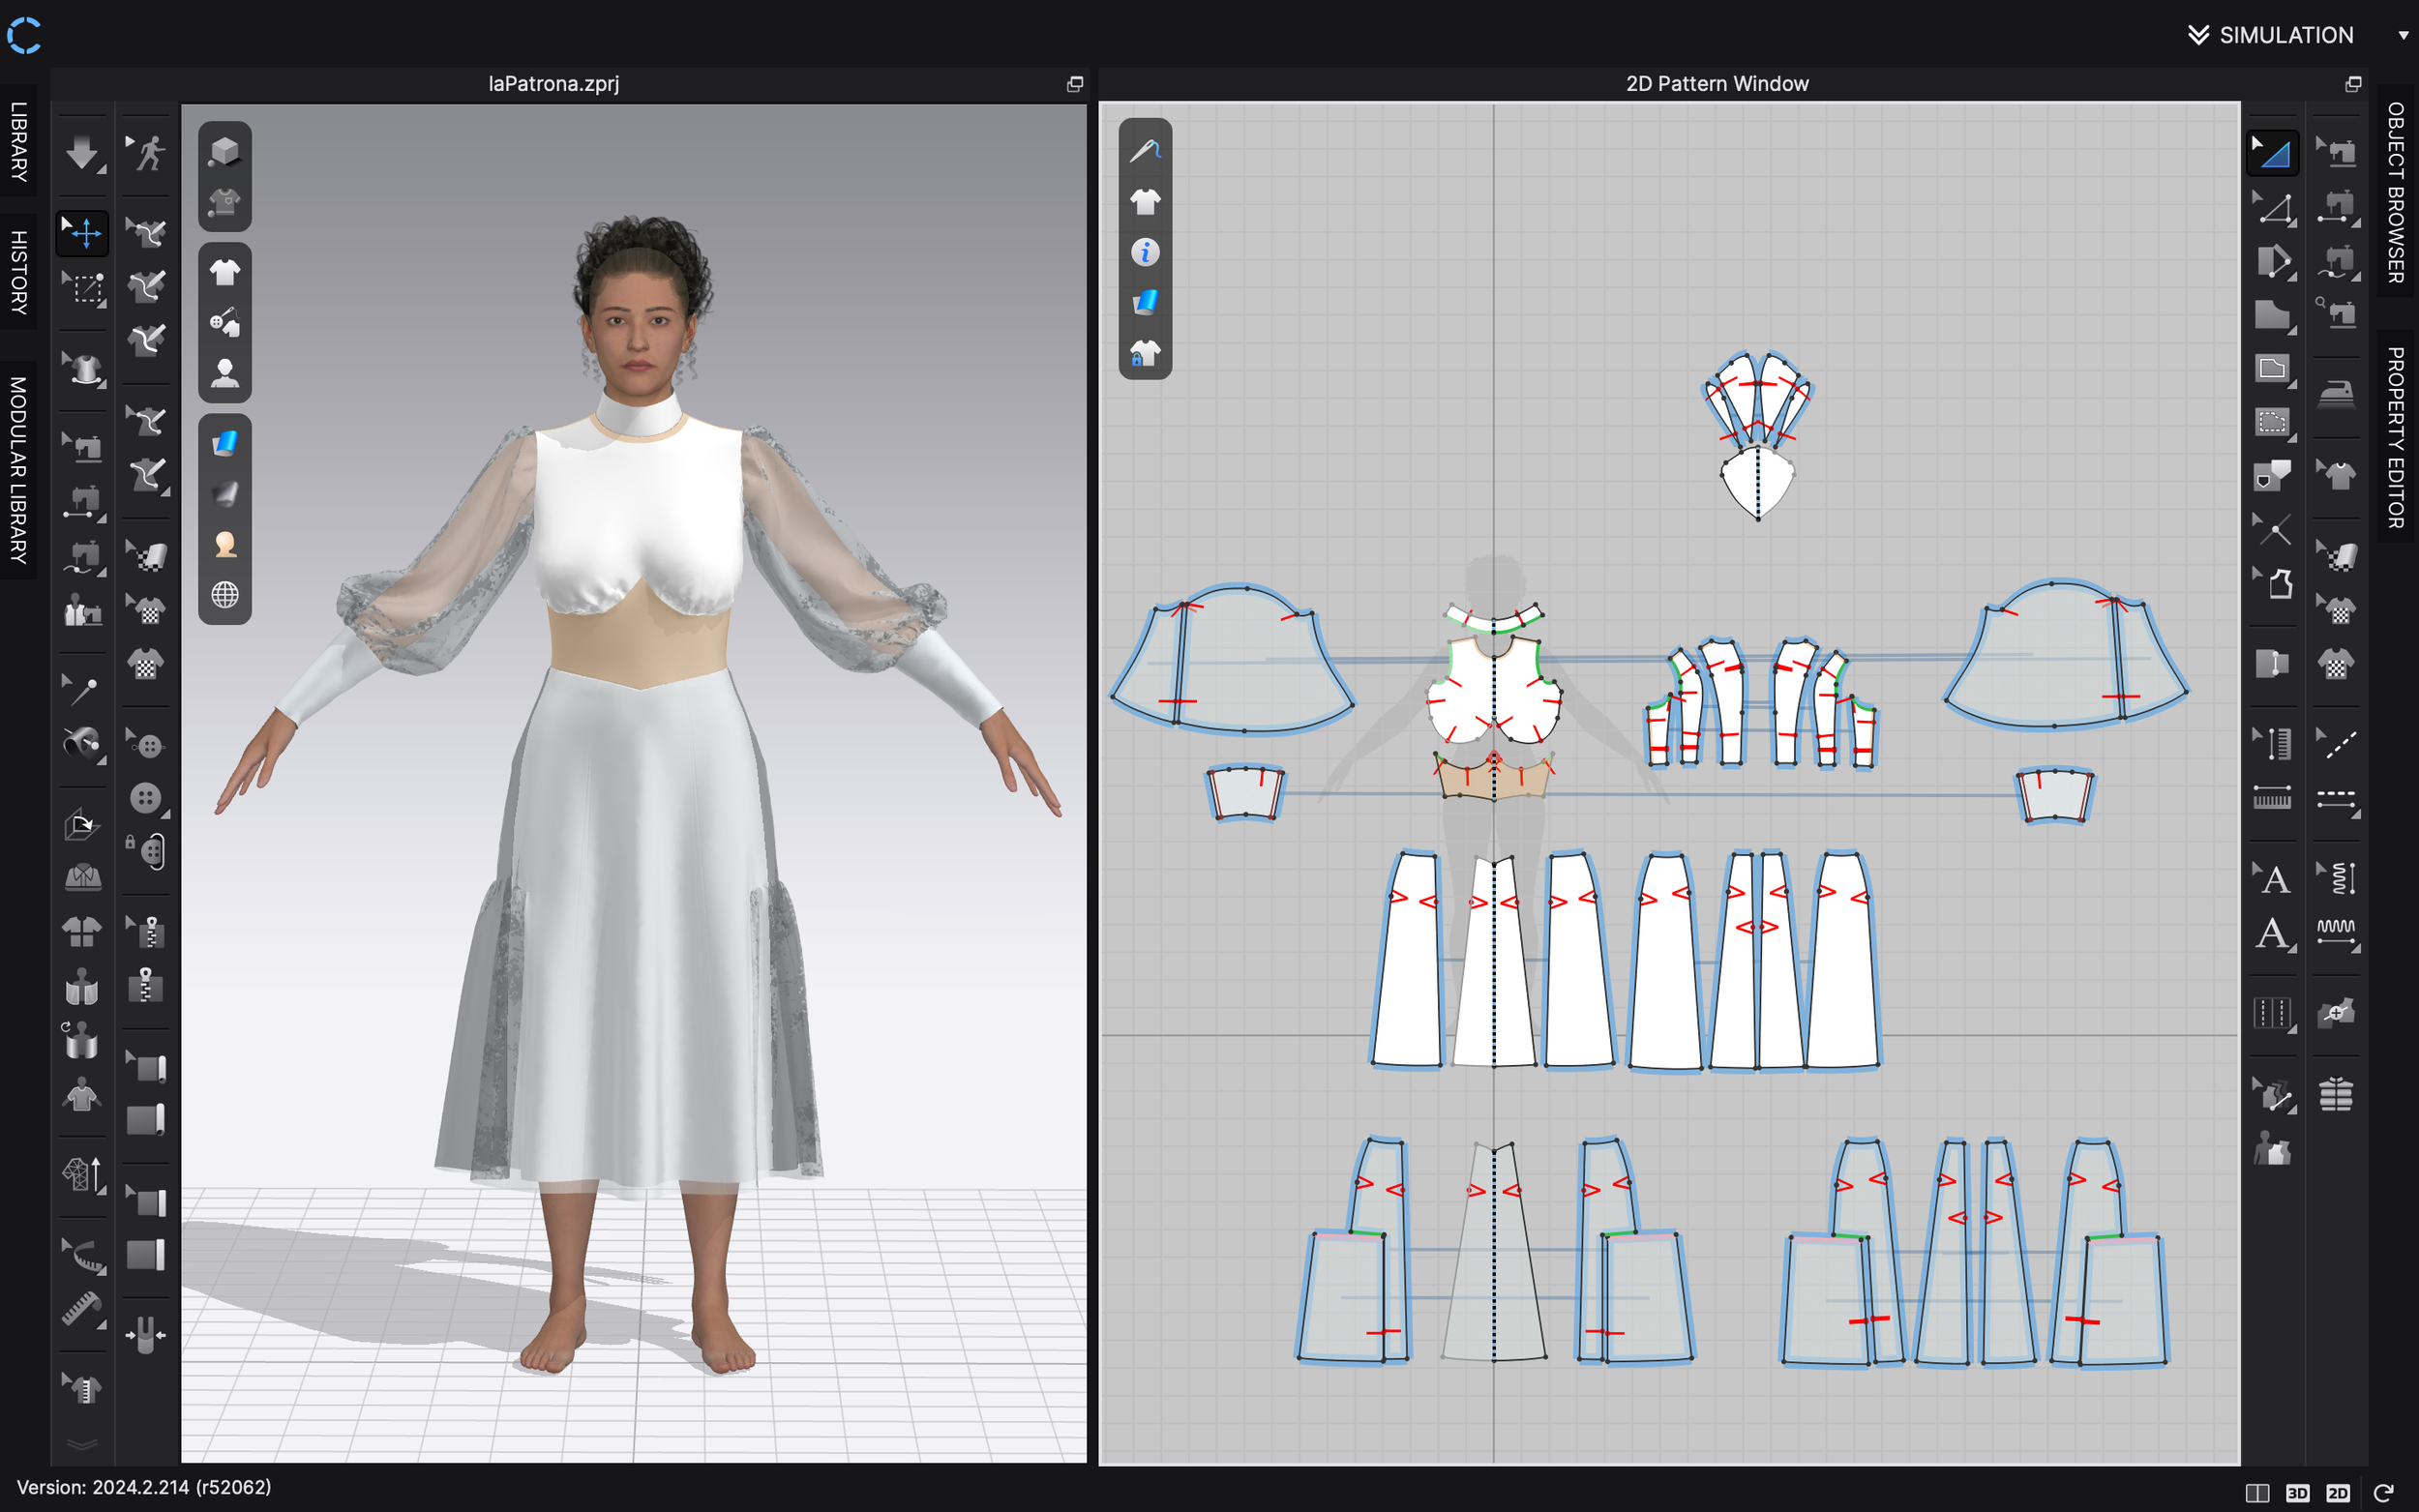
Task: Click the Simulate down-arrow tool
Action: 82,153
